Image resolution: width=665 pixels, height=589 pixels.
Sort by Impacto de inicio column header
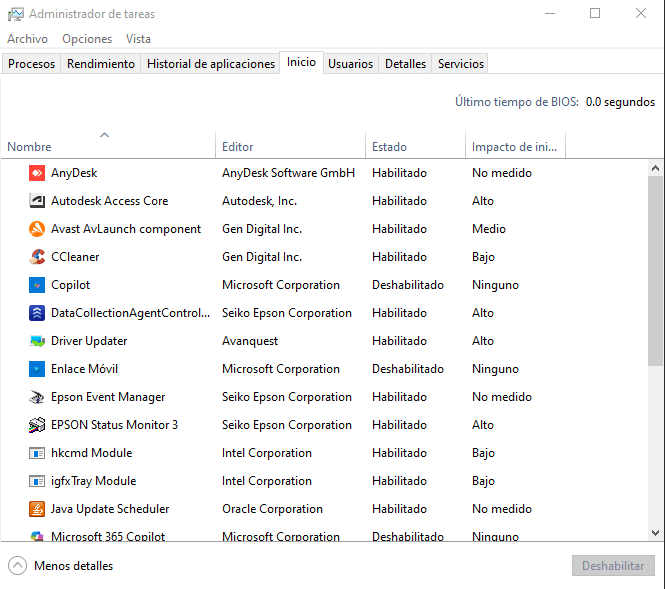pyautogui.click(x=515, y=146)
